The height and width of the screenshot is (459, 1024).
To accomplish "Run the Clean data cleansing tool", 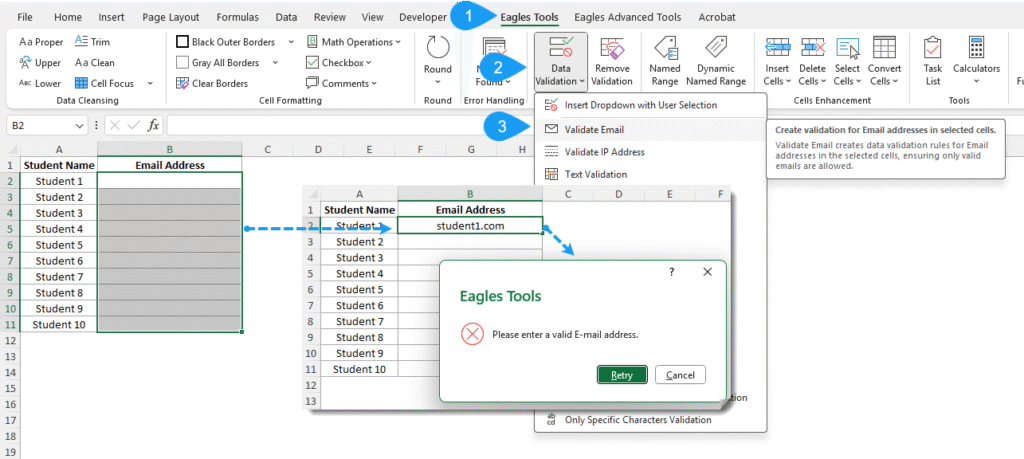I will (94, 63).
